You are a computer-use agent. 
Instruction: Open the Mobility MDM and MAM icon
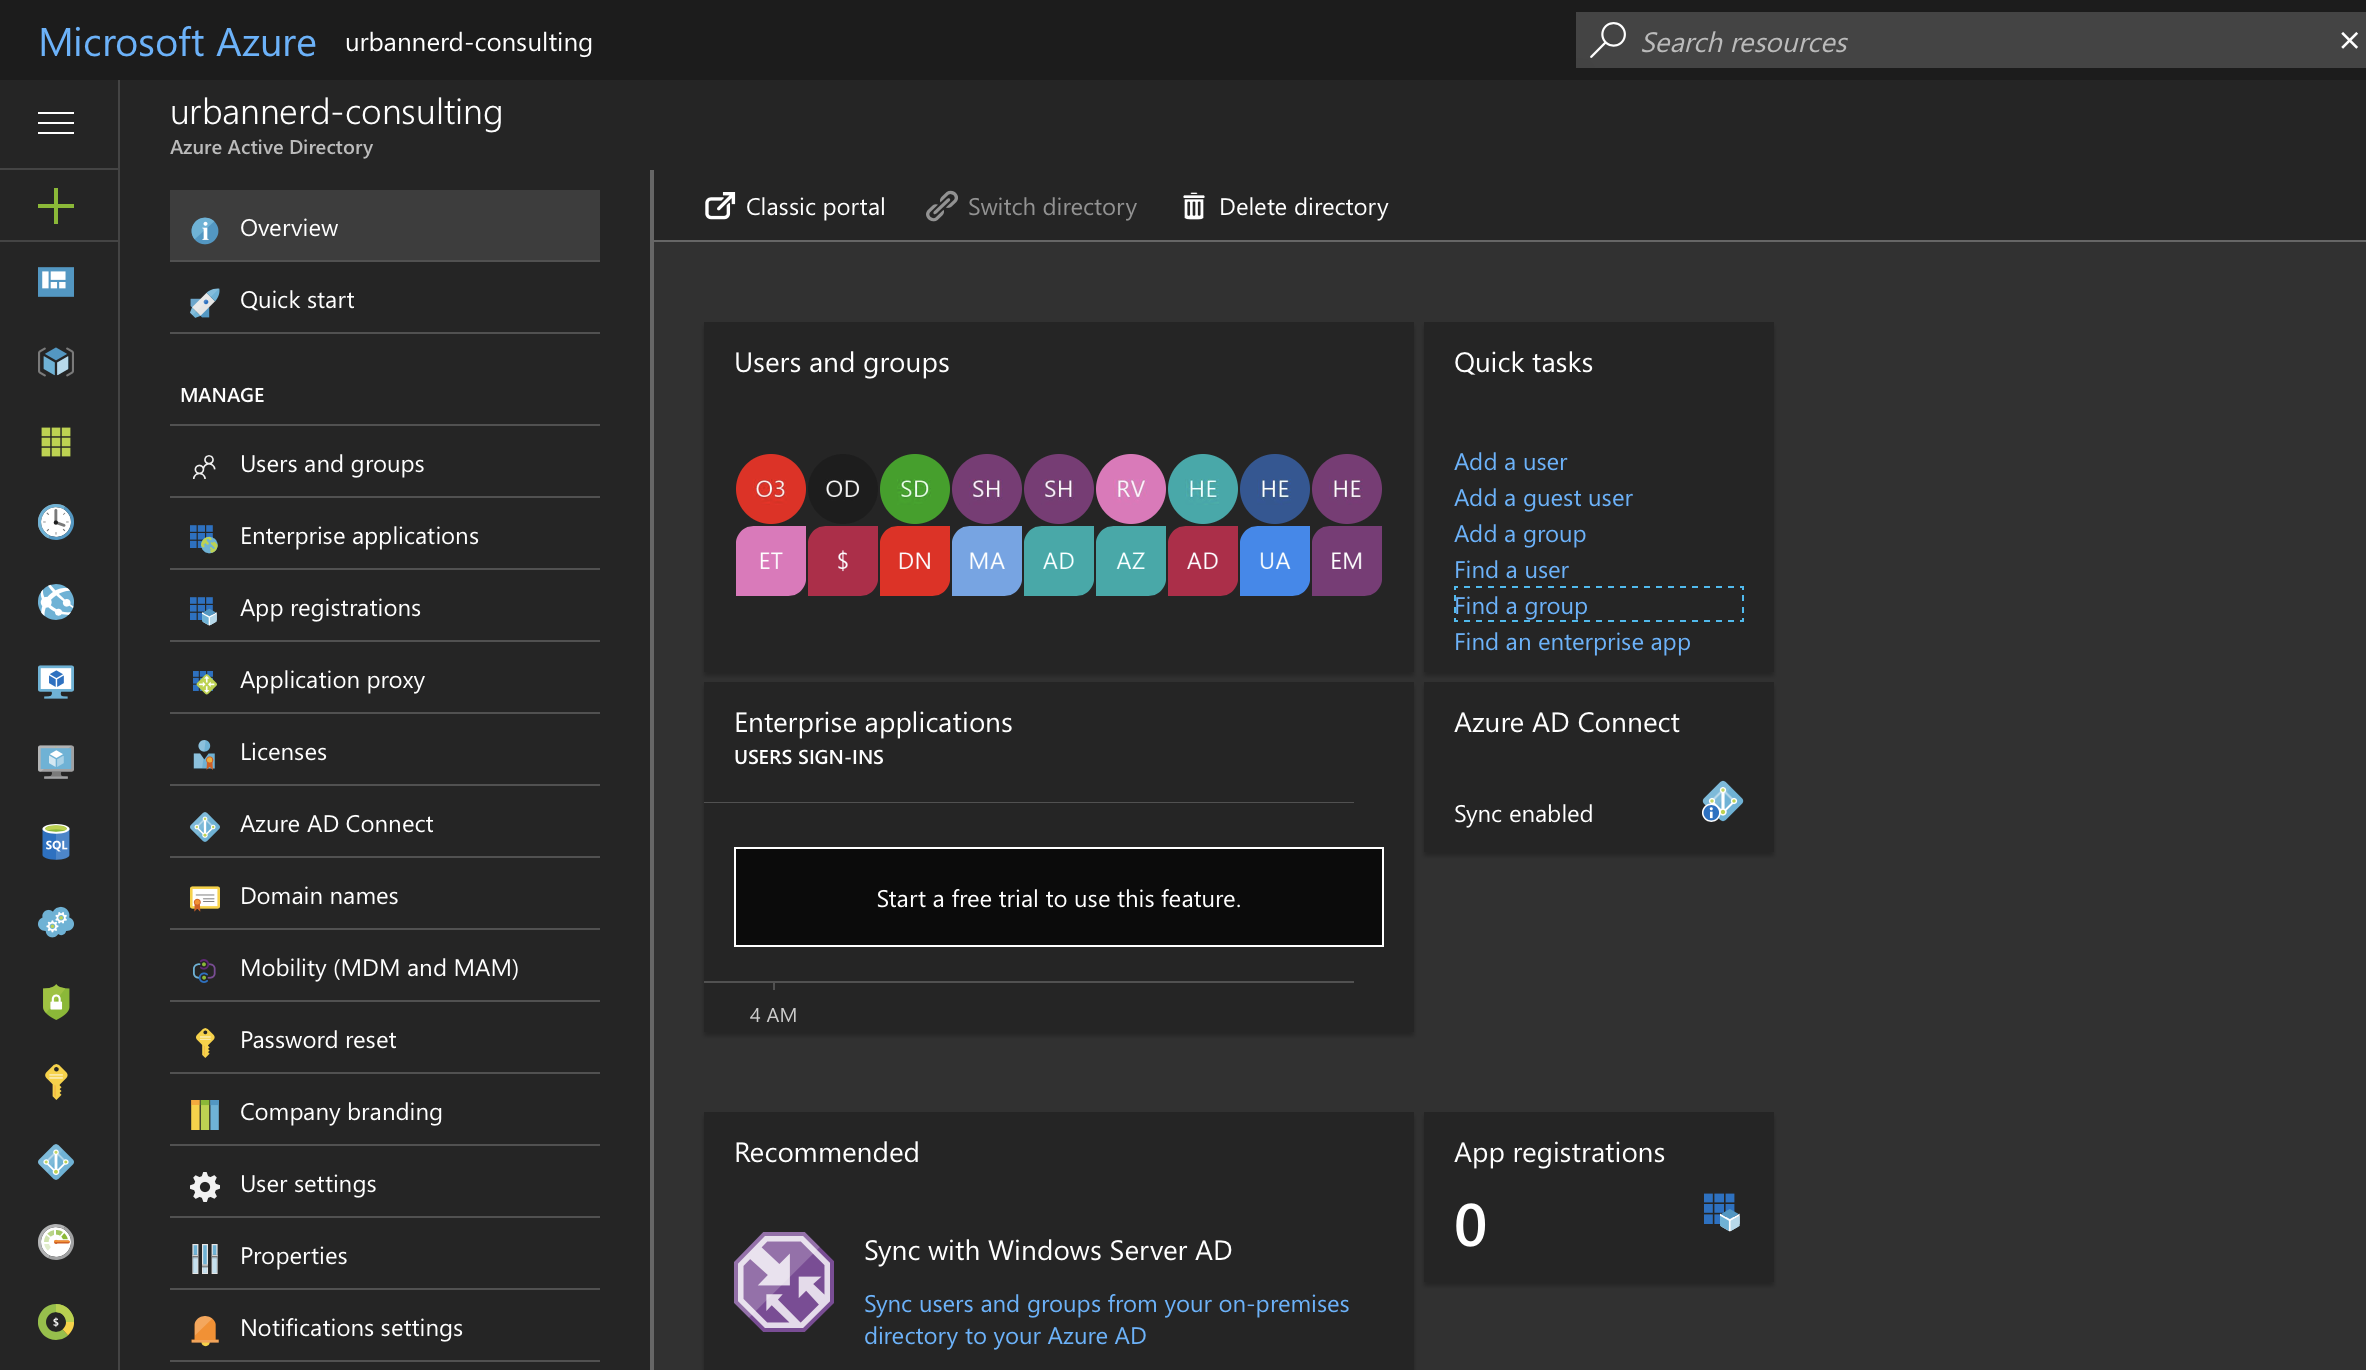pos(202,966)
